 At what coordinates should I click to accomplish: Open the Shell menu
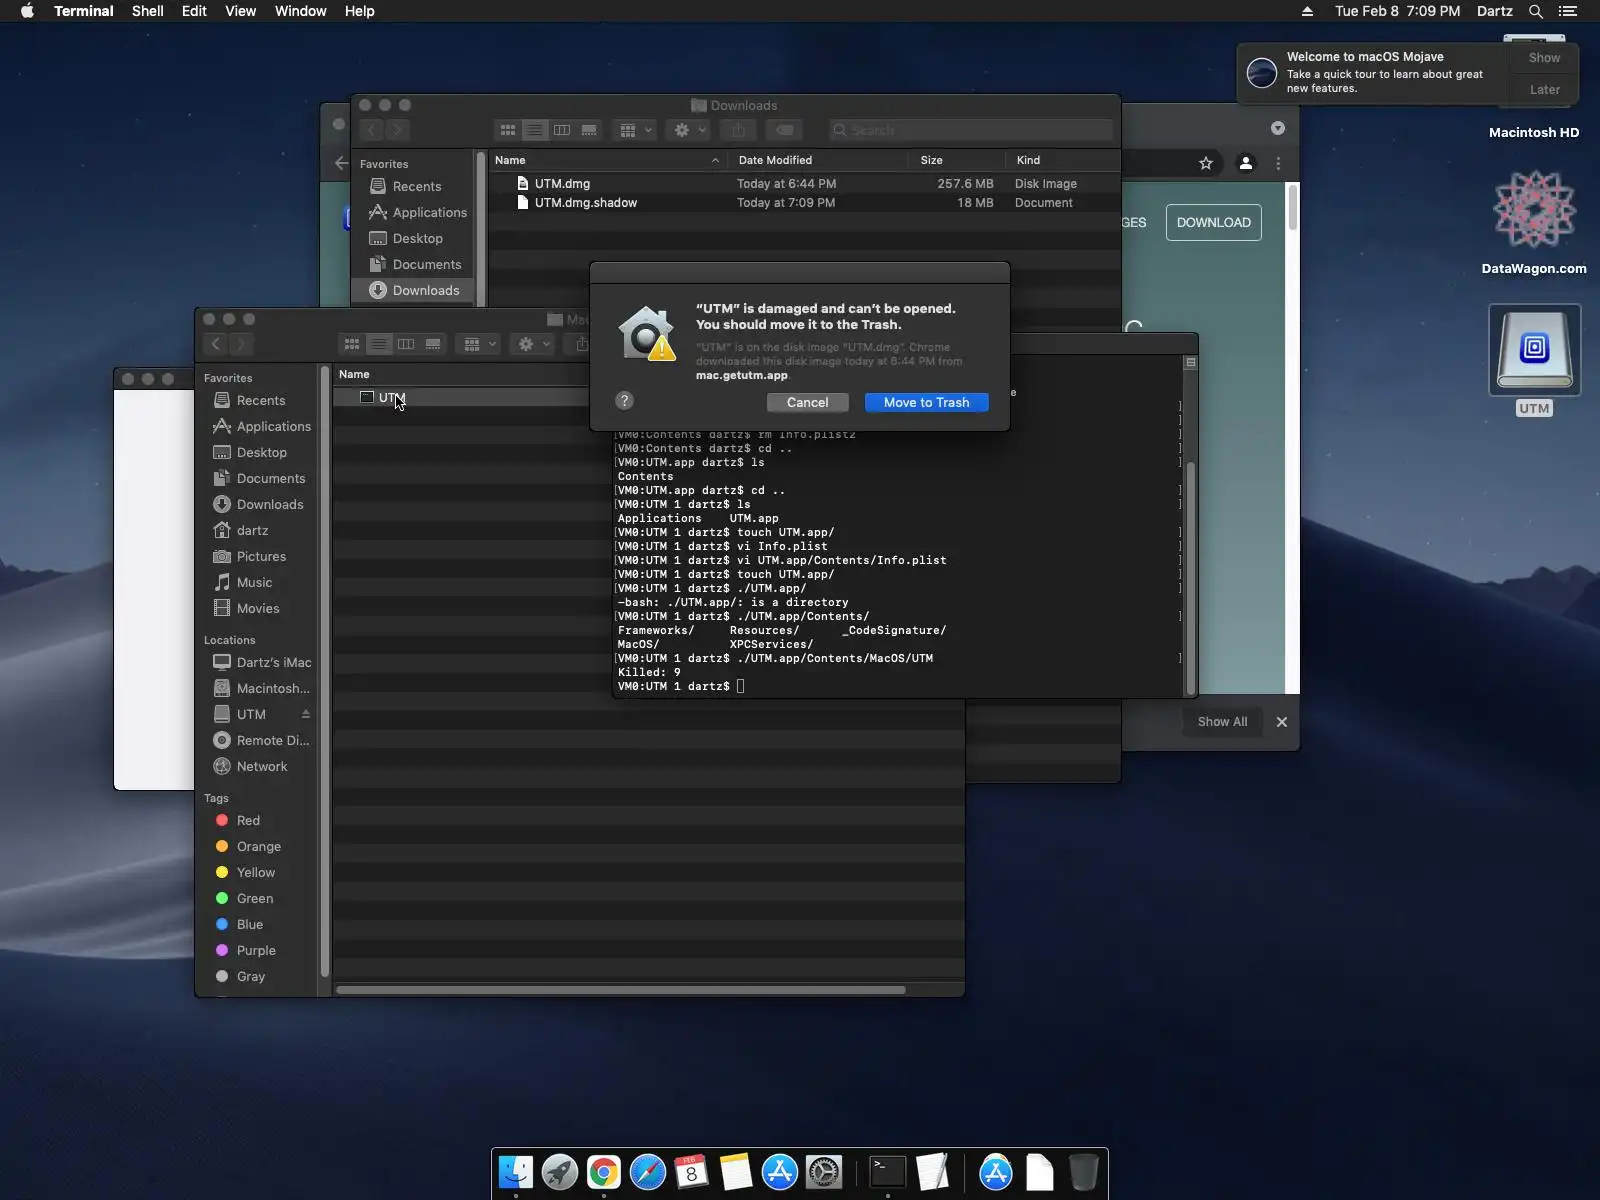coord(148,11)
